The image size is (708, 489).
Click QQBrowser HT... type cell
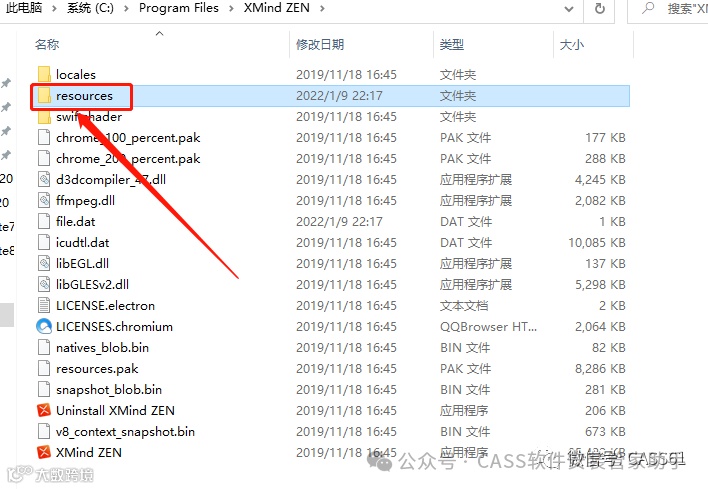[x=488, y=326]
